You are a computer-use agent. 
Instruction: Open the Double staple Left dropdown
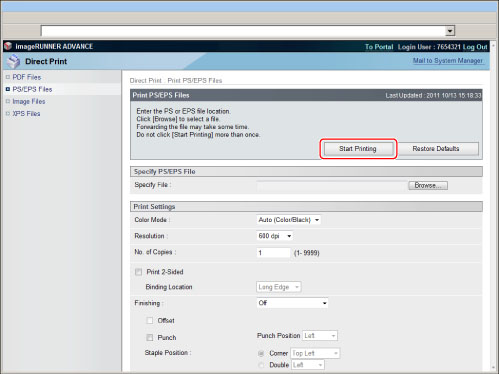click(308, 365)
